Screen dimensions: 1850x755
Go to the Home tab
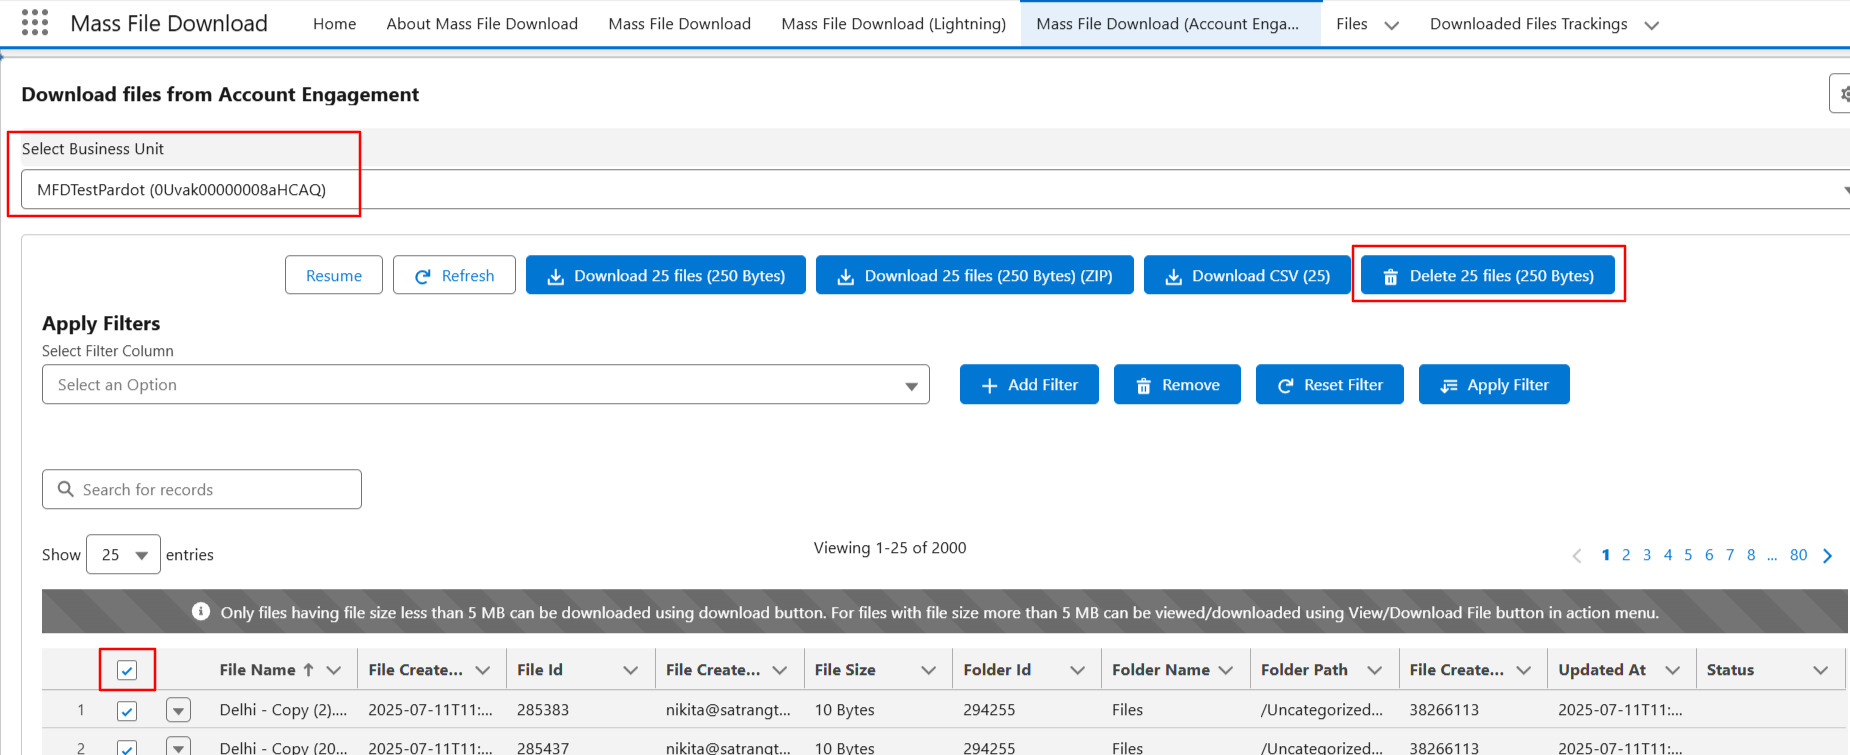coord(334,24)
